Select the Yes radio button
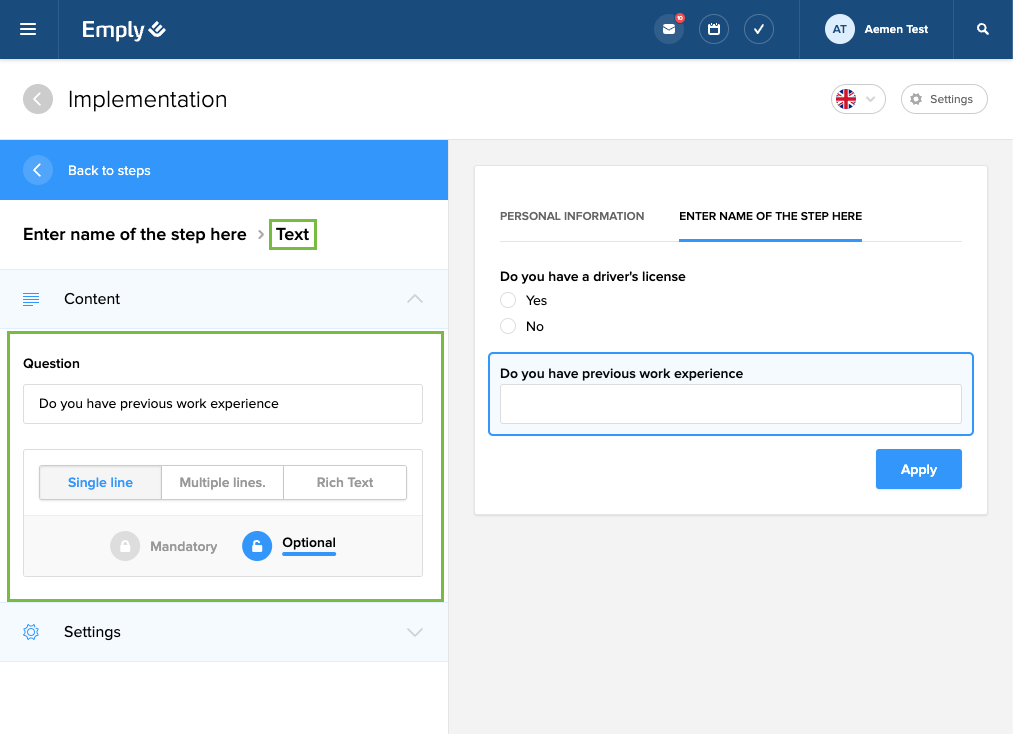The width and height of the screenshot is (1013, 734). (x=508, y=300)
